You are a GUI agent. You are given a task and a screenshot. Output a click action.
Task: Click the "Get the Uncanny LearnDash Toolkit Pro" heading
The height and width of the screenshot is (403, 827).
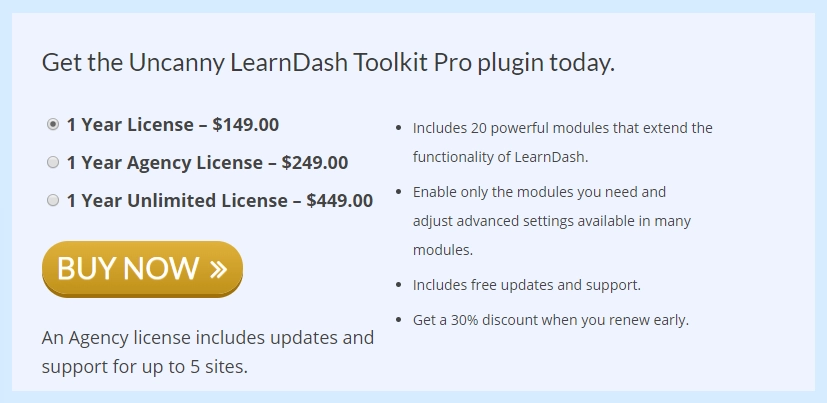[x=328, y=63]
